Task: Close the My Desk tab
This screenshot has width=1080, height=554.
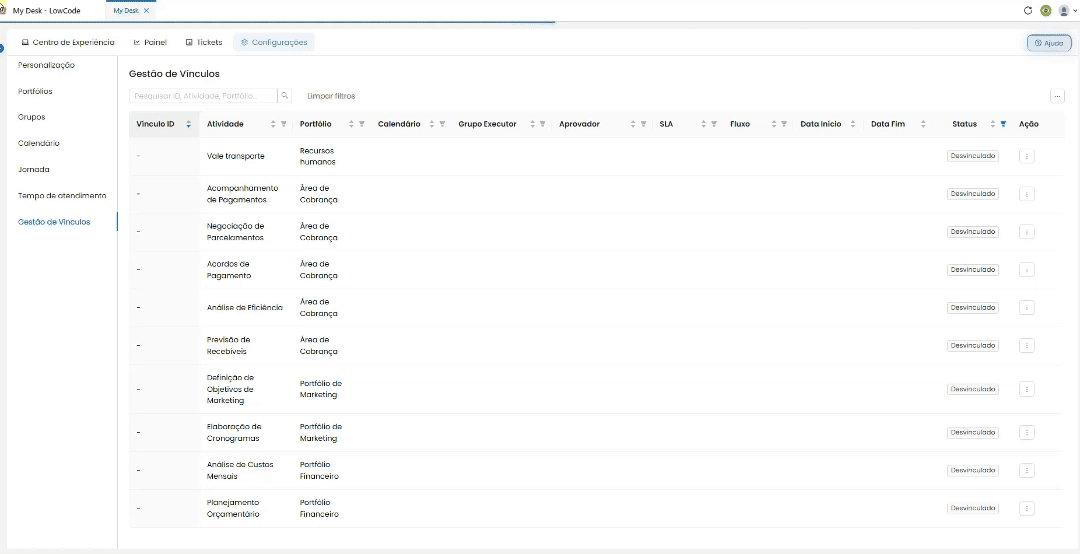Action: pos(146,11)
